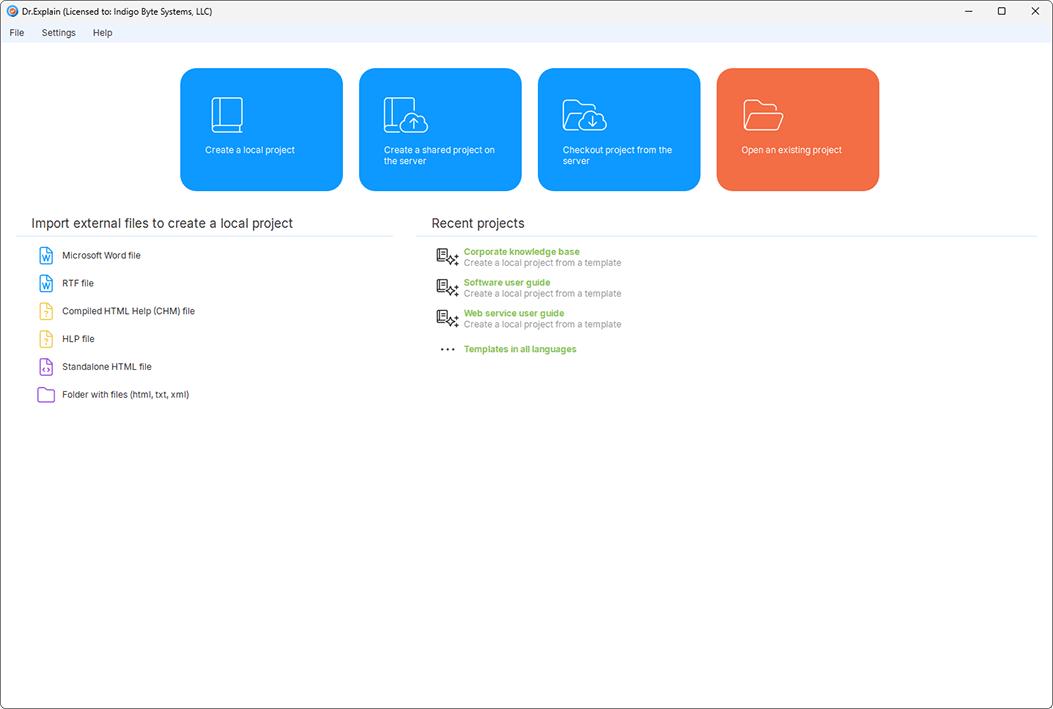Maximize the Dr.Explain window

point(1001,11)
